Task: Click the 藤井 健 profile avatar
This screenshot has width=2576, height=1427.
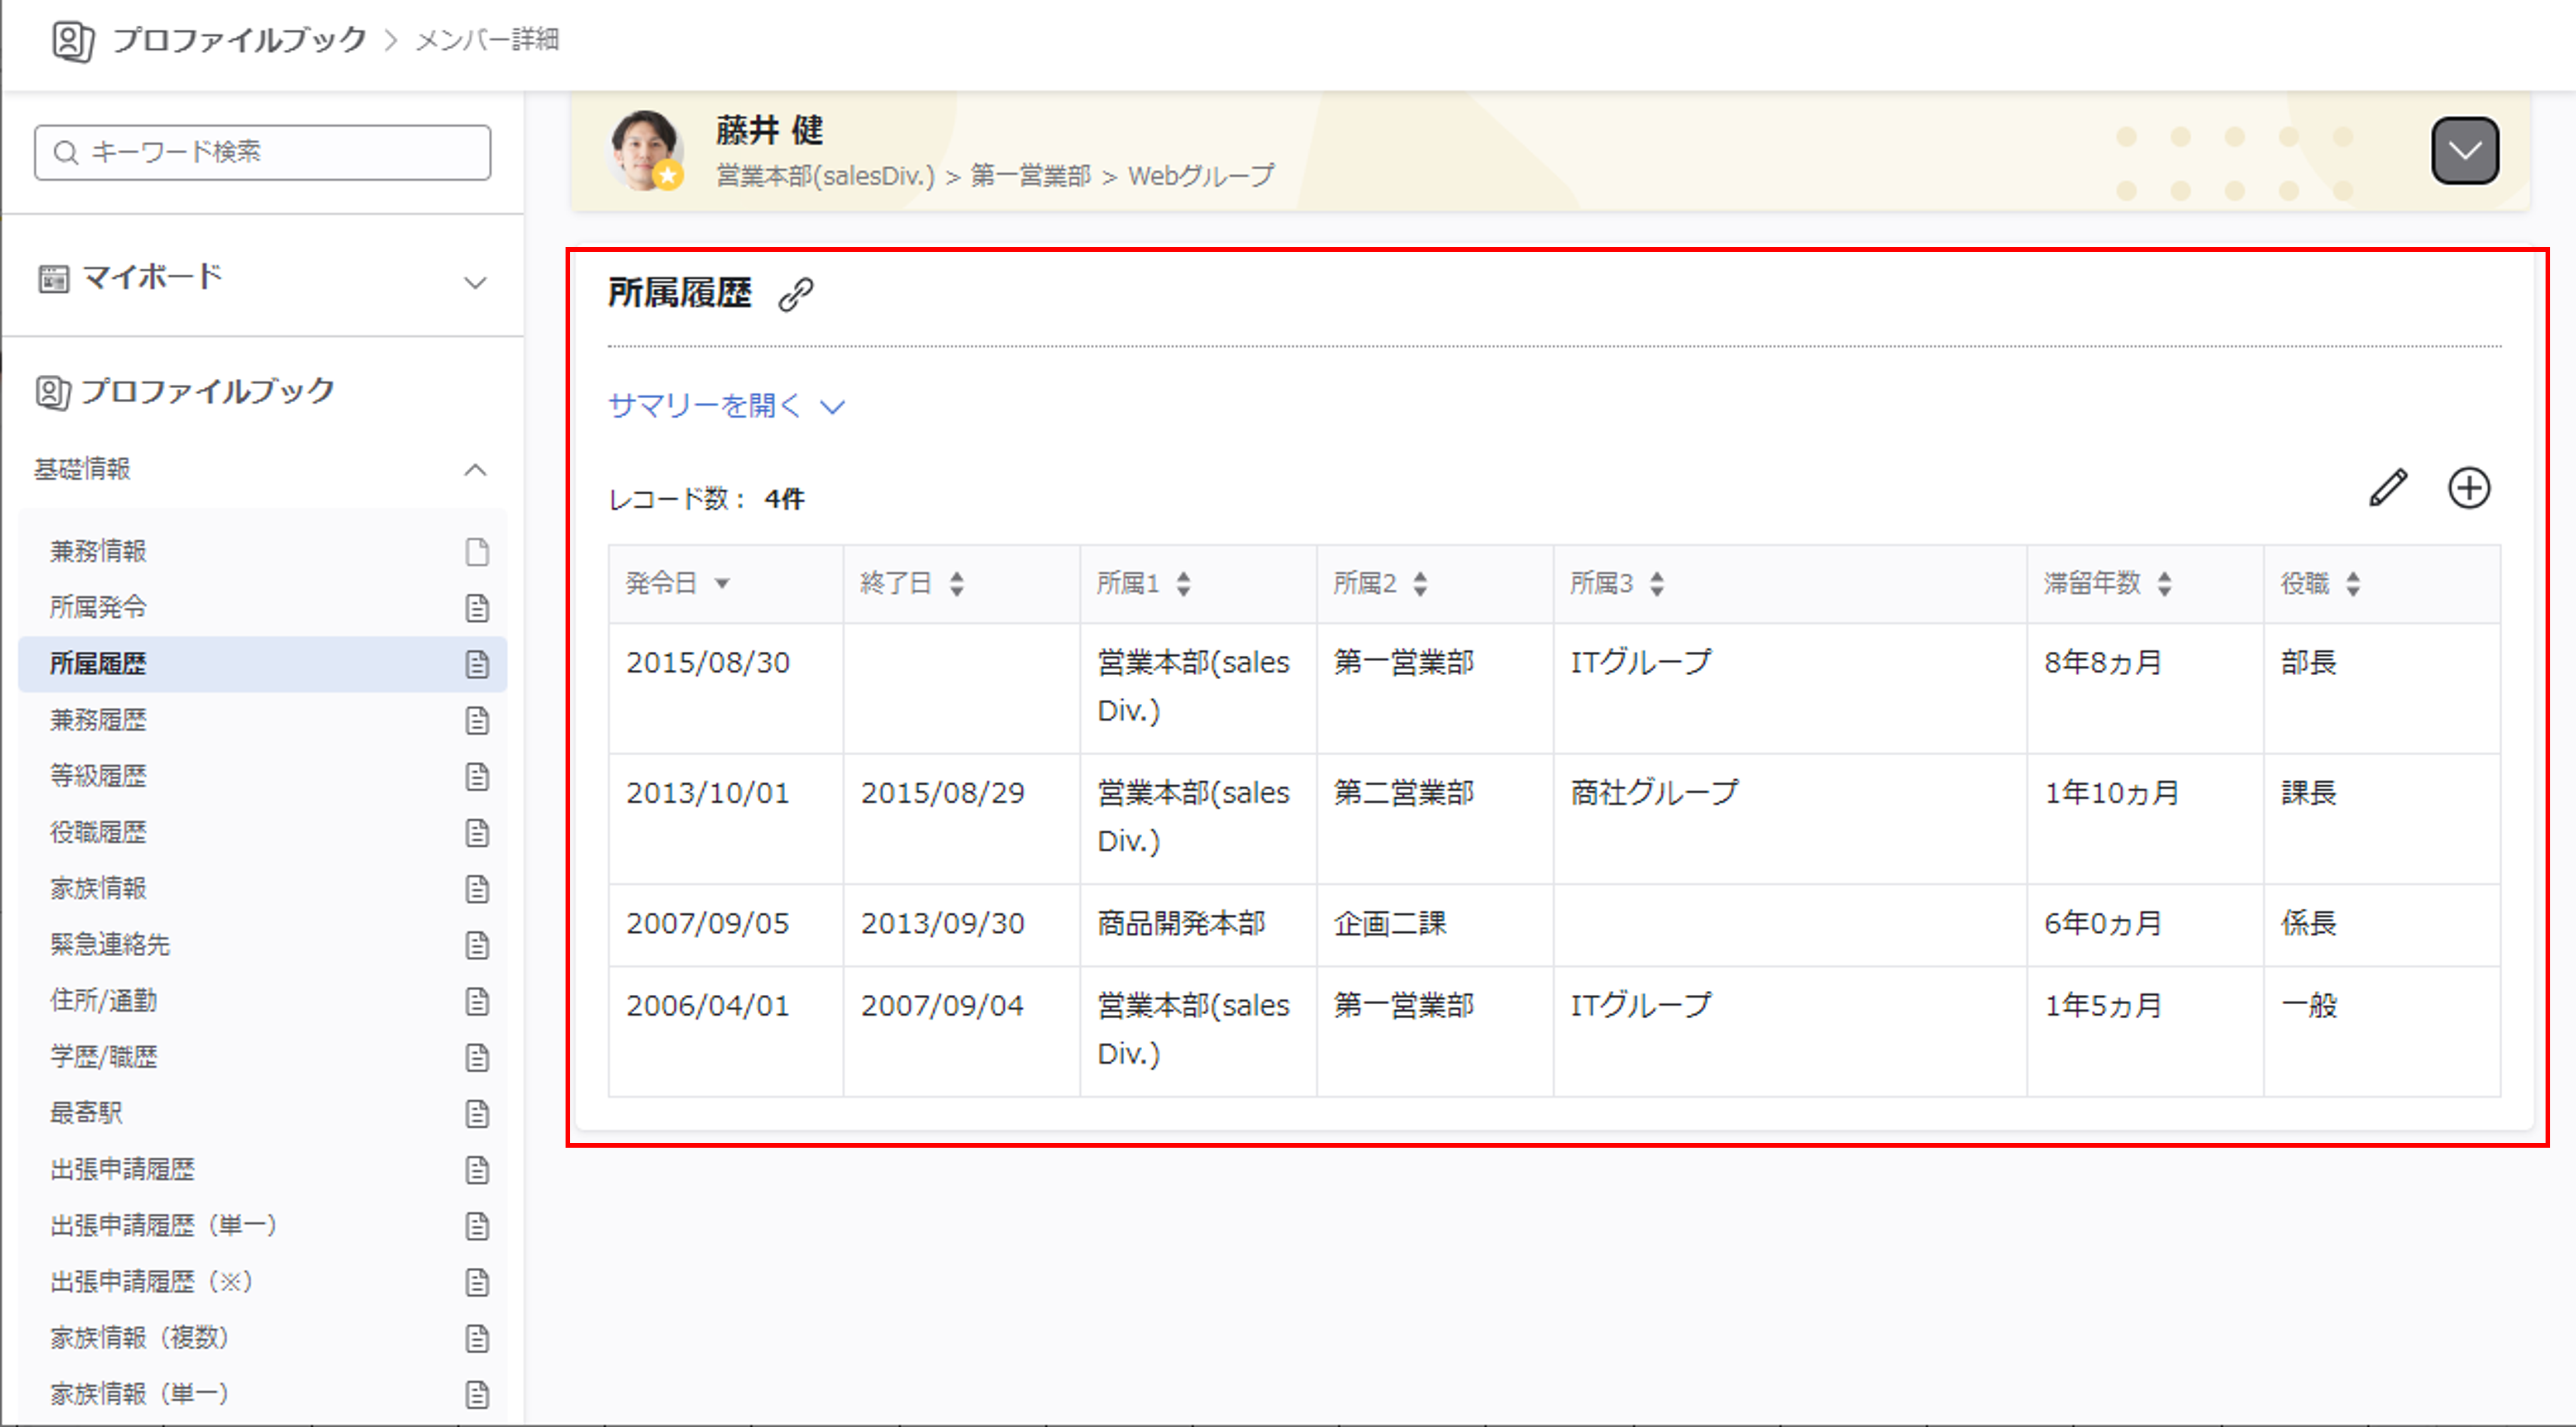Action: coord(645,150)
